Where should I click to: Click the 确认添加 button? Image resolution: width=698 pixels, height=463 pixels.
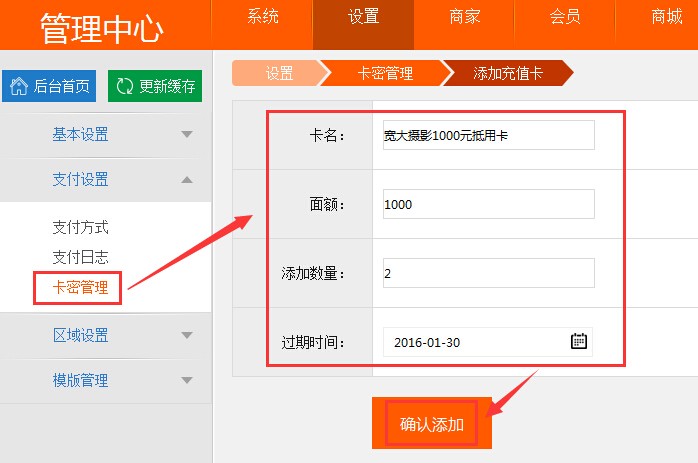point(432,423)
